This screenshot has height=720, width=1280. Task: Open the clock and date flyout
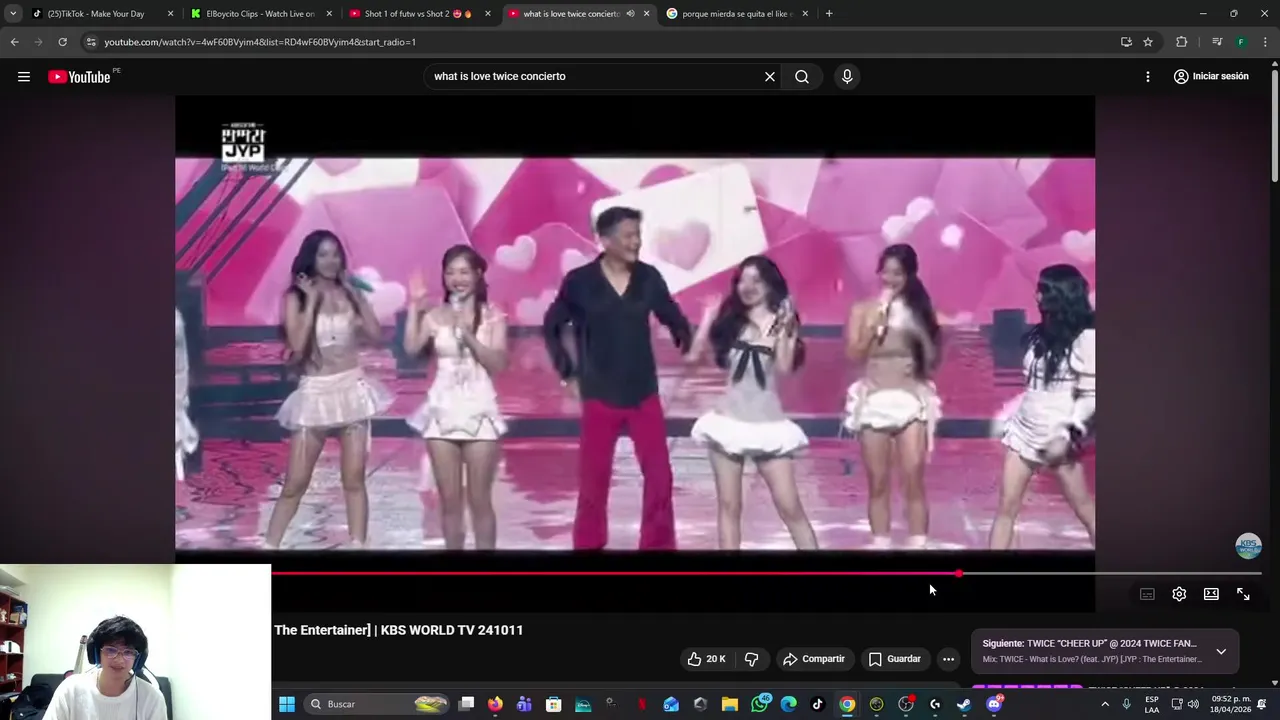(1231, 704)
